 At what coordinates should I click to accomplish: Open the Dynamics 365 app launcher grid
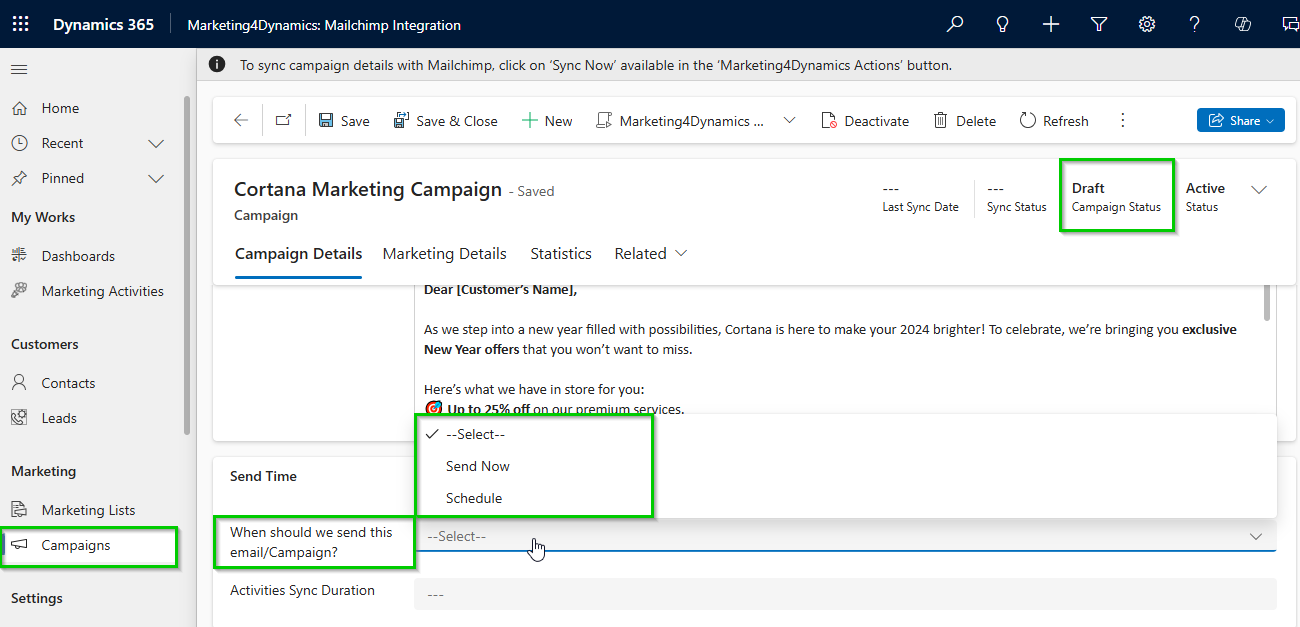tap(20, 23)
